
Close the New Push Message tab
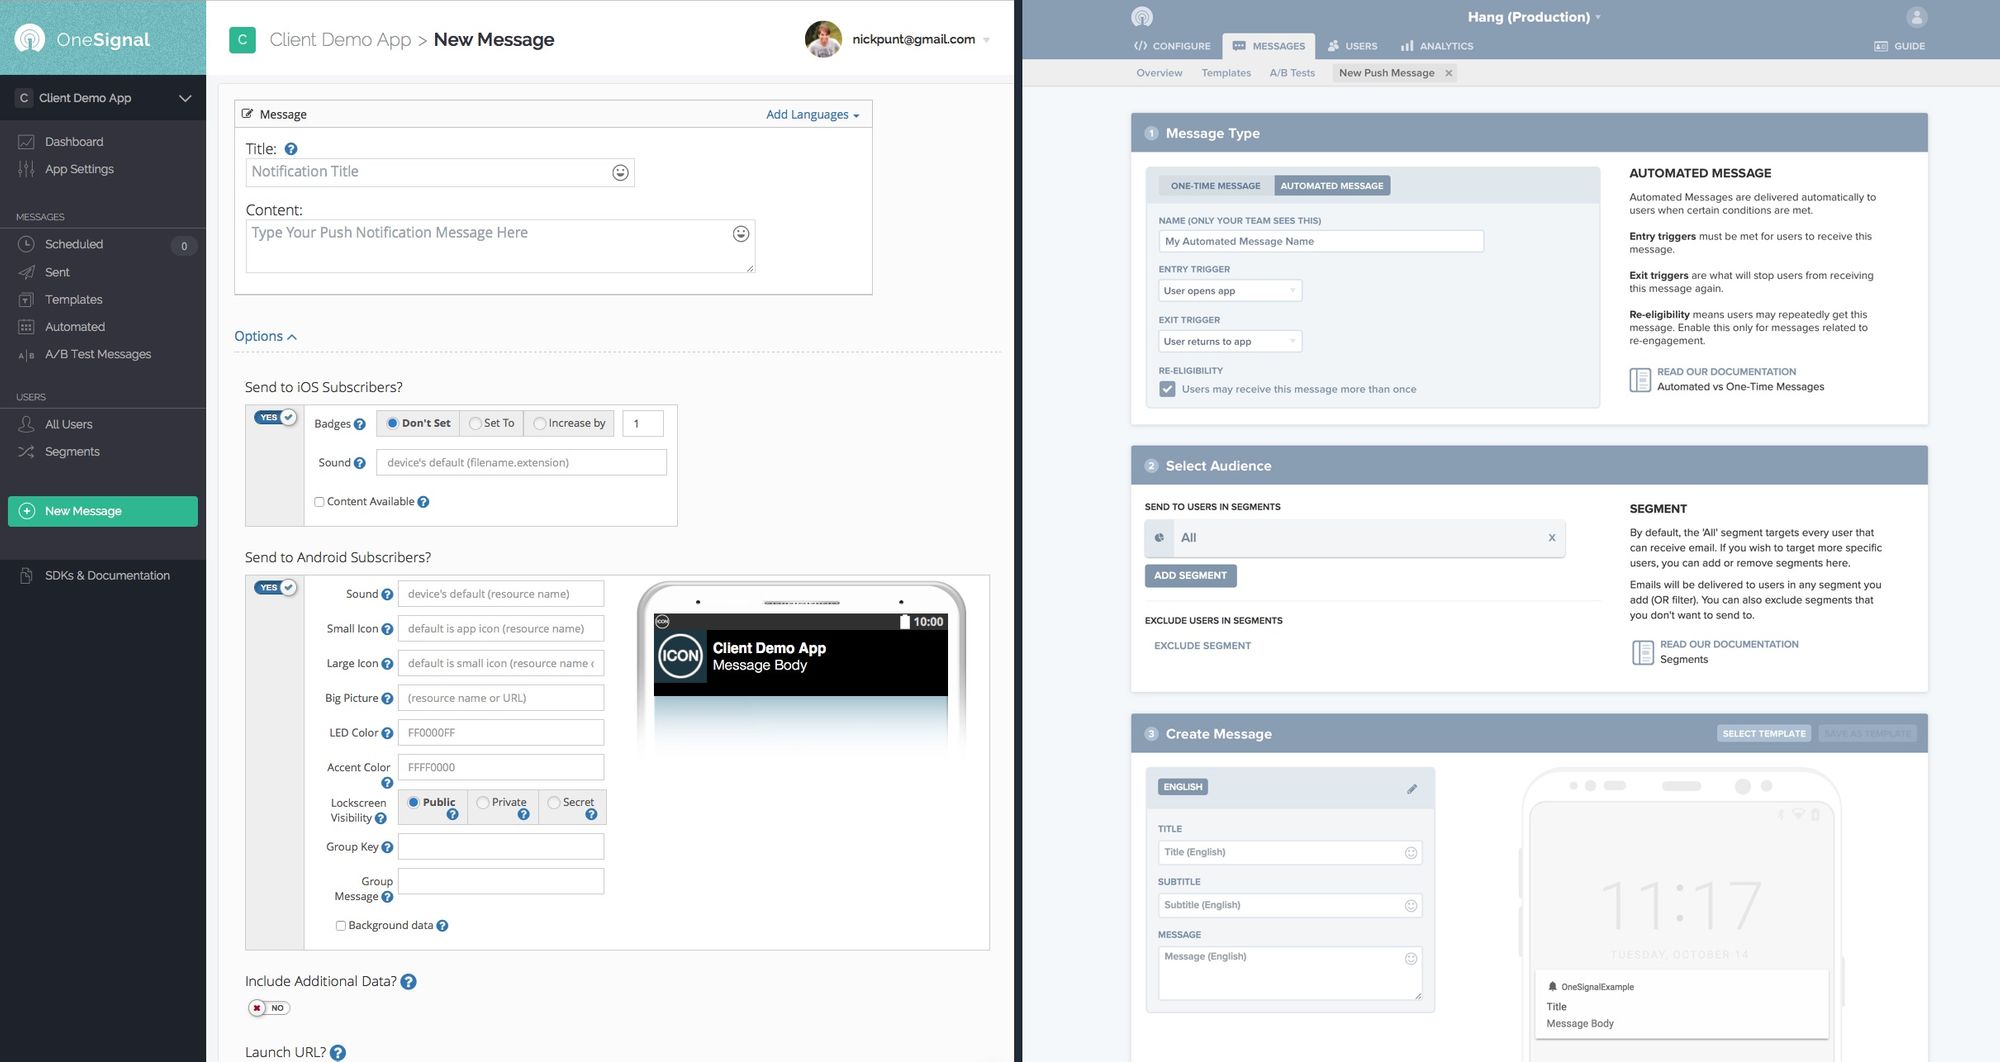pyautogui.click(x=1448, y=73)
